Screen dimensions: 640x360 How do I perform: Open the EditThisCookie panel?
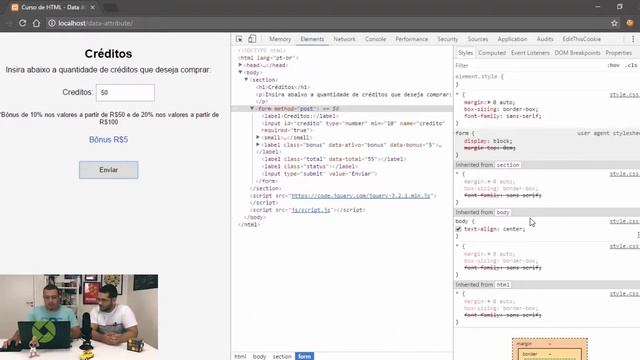tap(582, 39)
